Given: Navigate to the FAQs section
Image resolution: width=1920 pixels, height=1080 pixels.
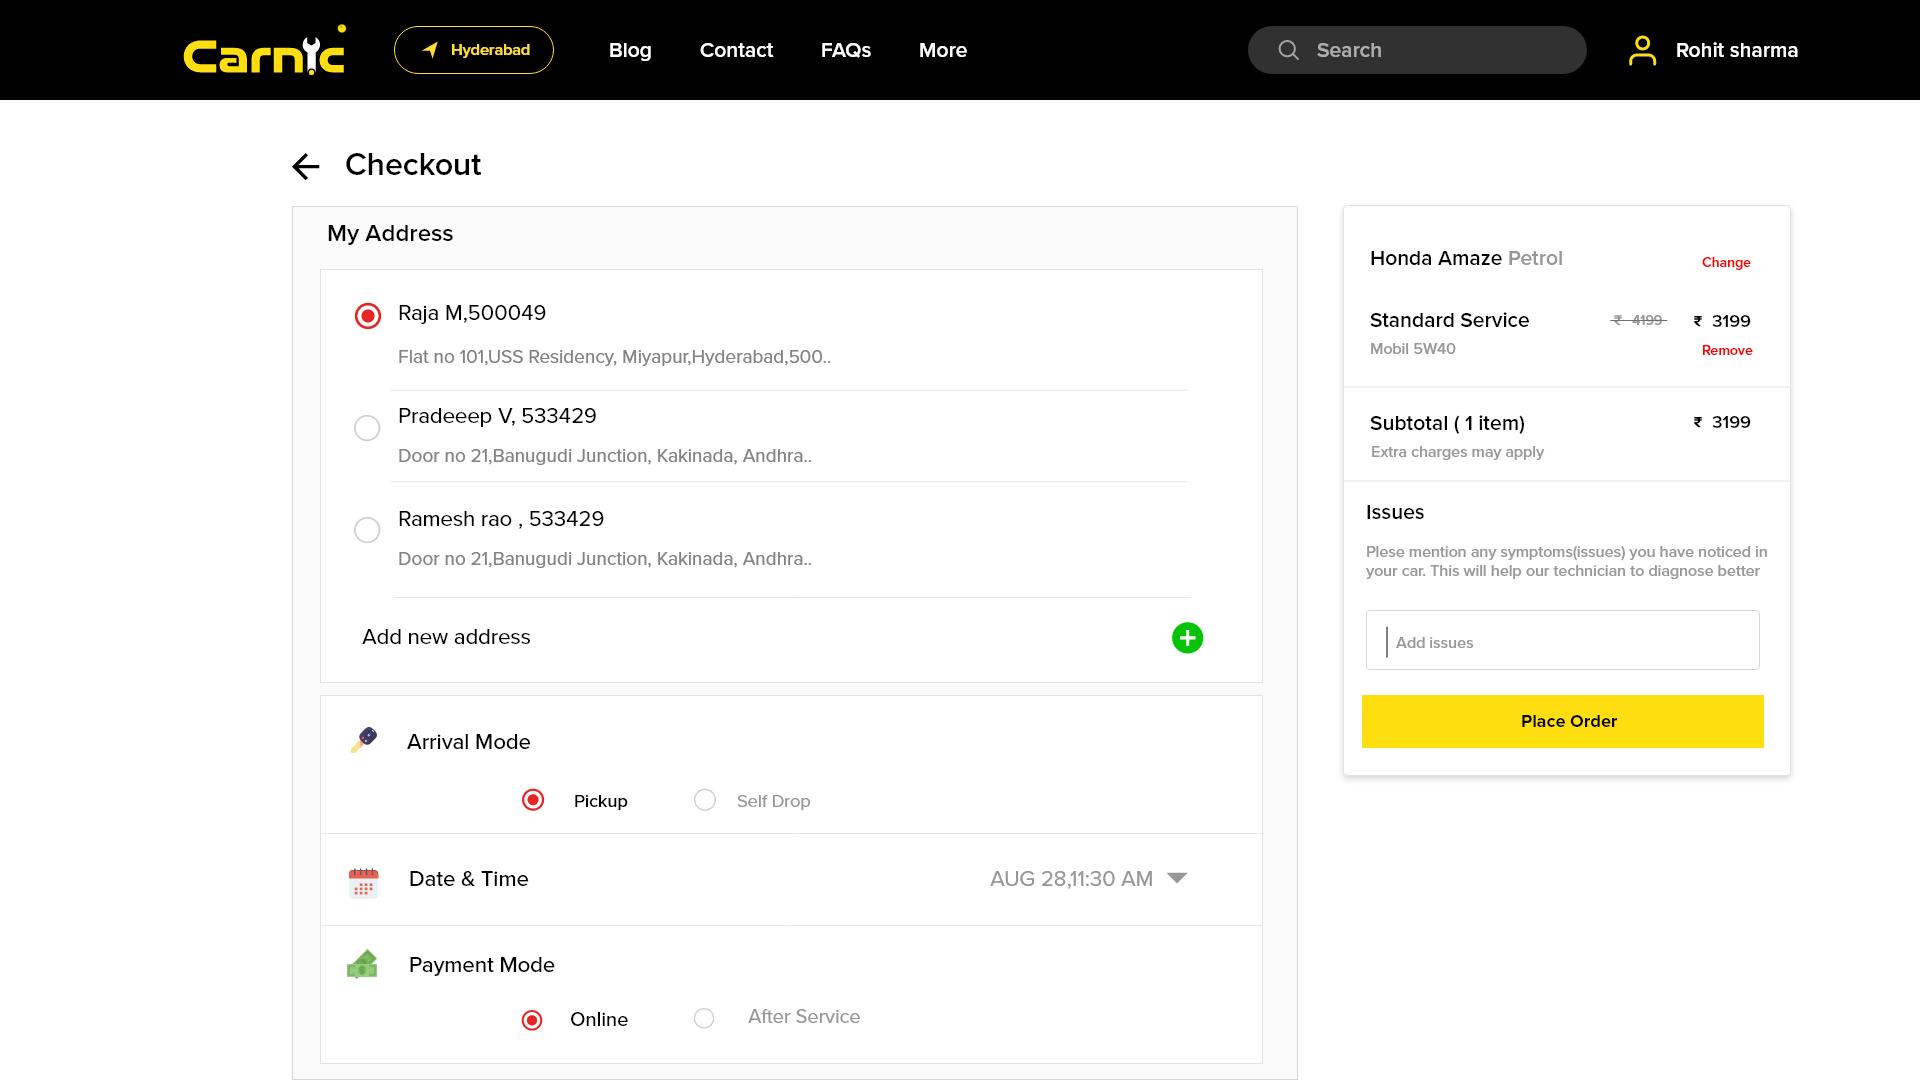Looking at the screenshot, I should coord(845,50).
